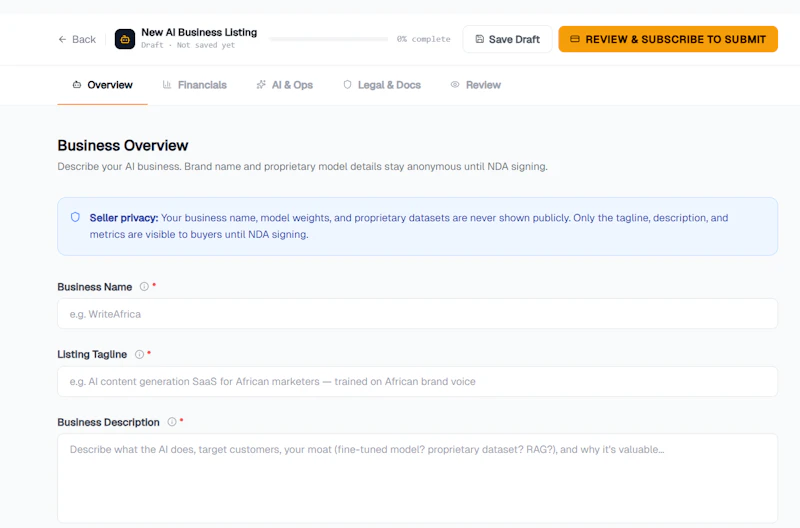The width and height of the screenshot is (800, 528).
Task: Switch to the Financials tab
Action: point(194,85)
